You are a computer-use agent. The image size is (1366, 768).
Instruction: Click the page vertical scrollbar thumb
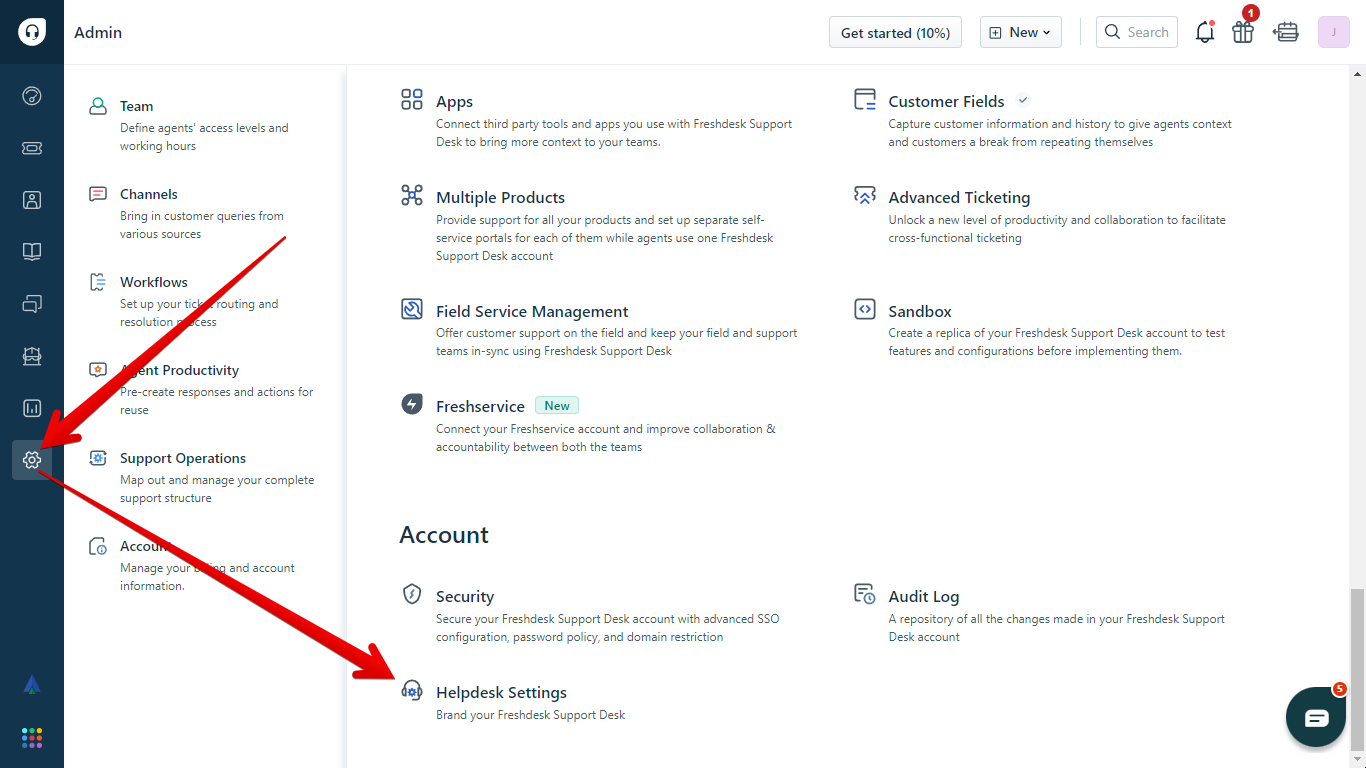(x=1357, y=668)
